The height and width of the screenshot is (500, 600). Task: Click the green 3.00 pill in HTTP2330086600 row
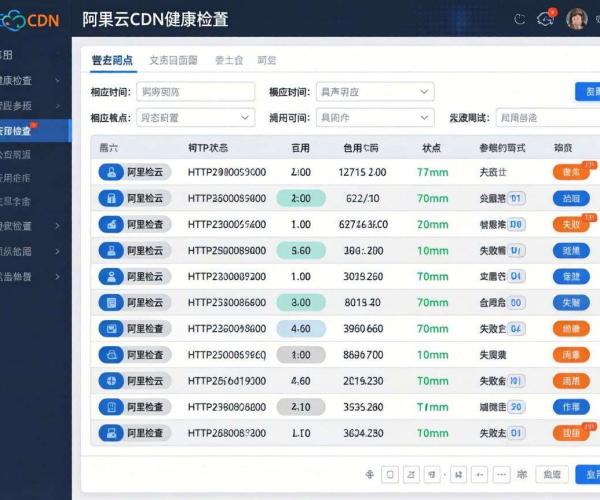coord(301,303)
